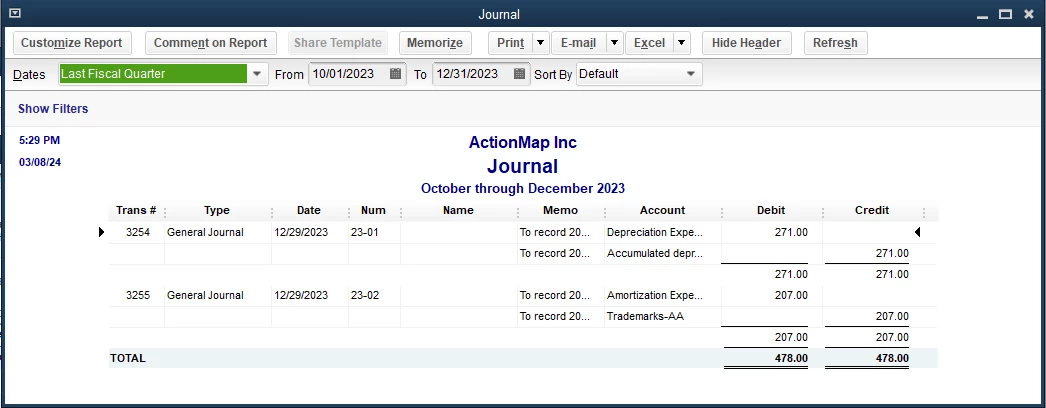Show the report filters
Image resolution: width=1046 pixels, height=408 pixels.
[53, 109]
